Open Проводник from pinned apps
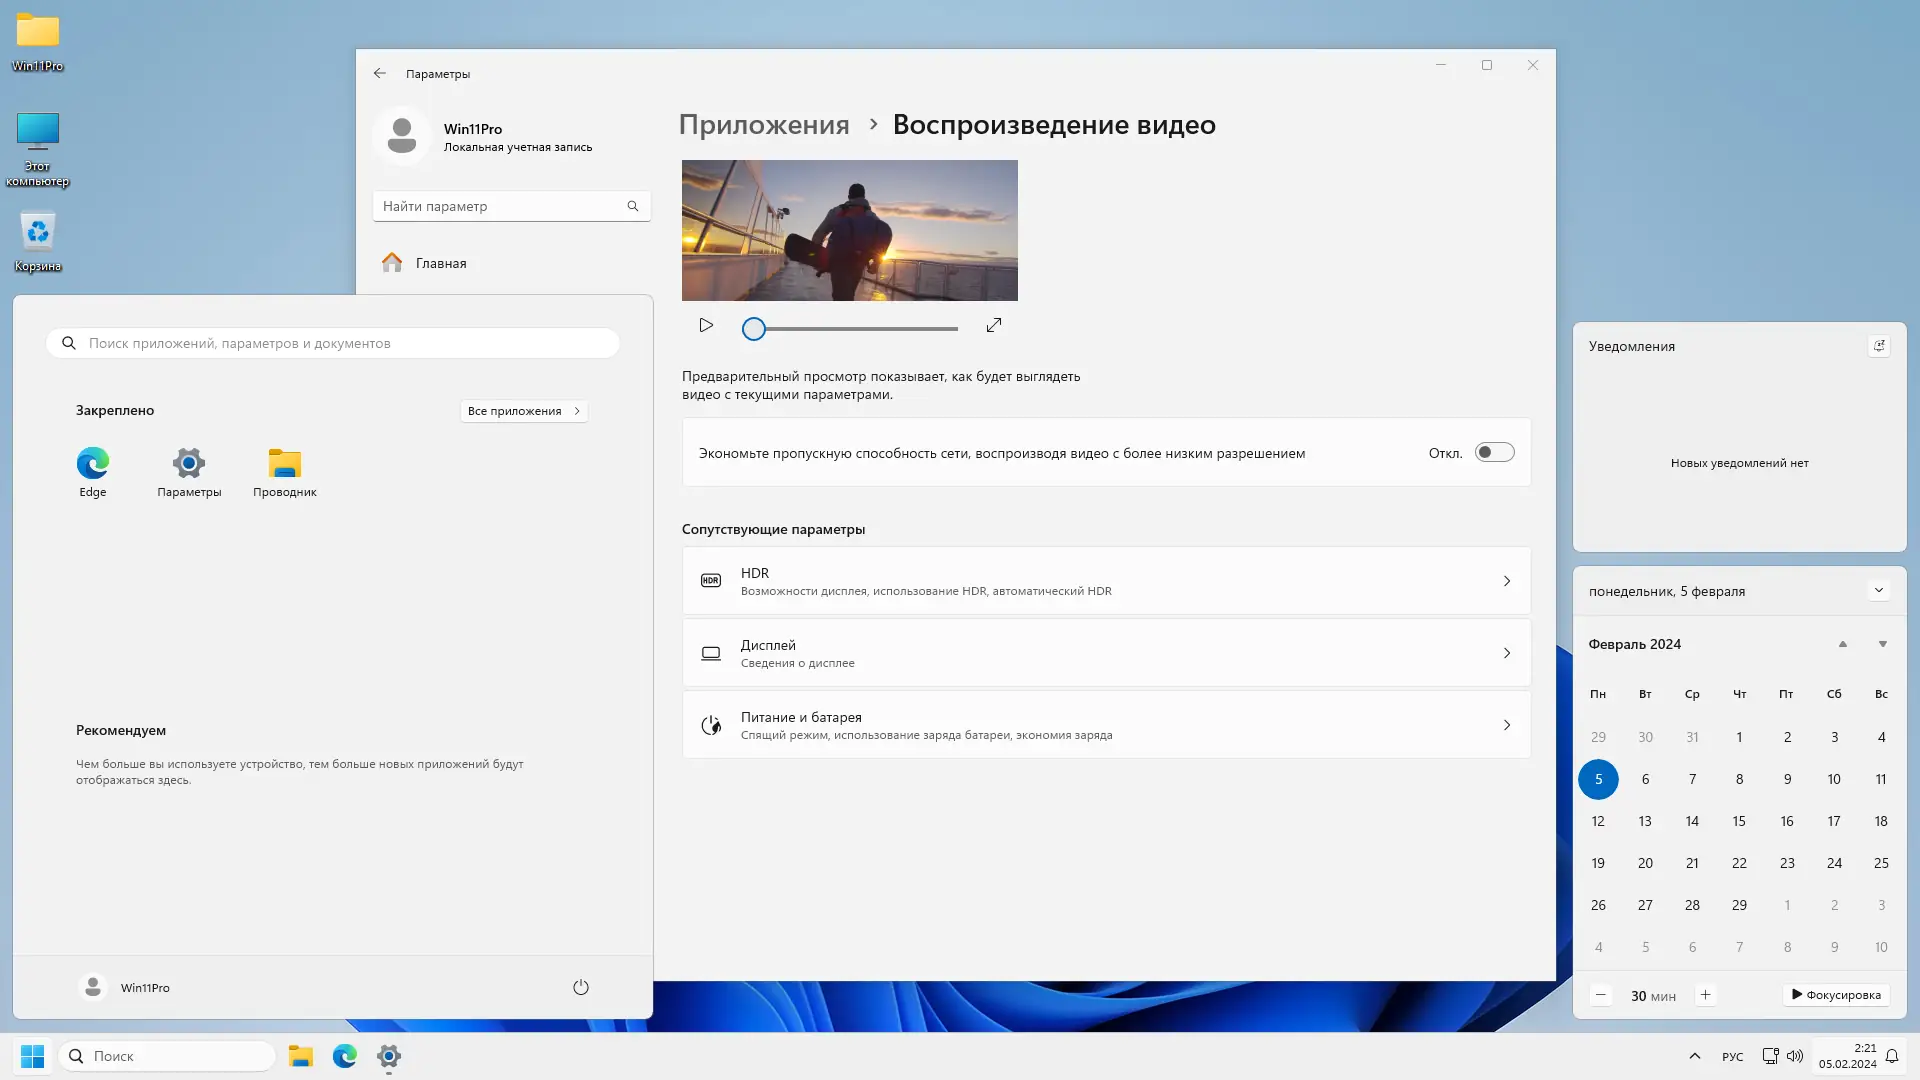 tap(284, 465)
